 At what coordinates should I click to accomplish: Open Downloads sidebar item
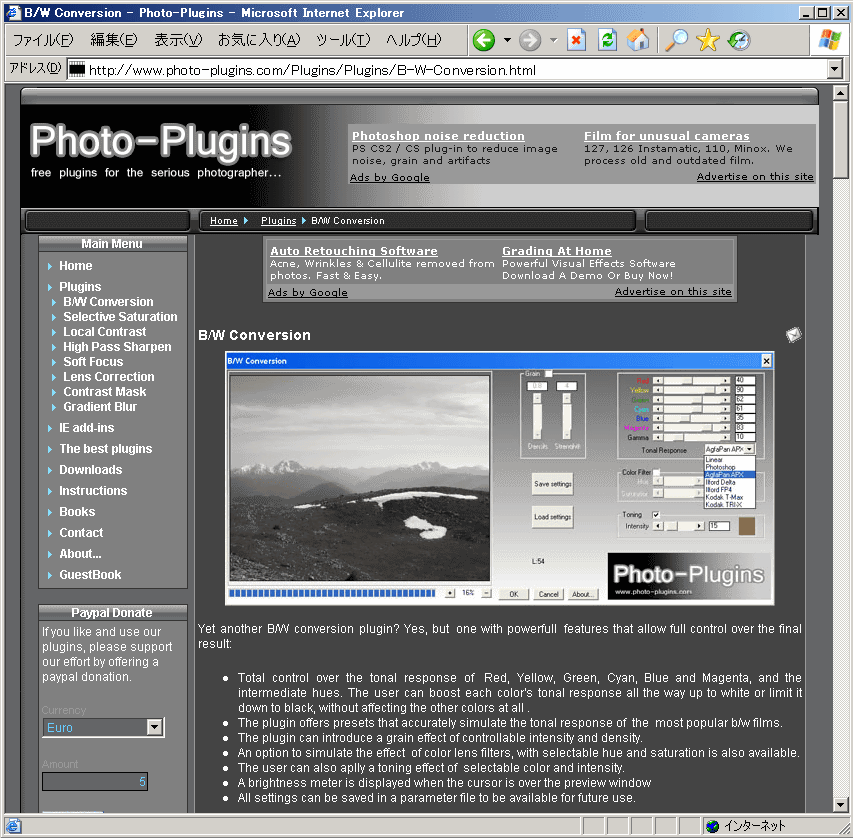(90, 470)
